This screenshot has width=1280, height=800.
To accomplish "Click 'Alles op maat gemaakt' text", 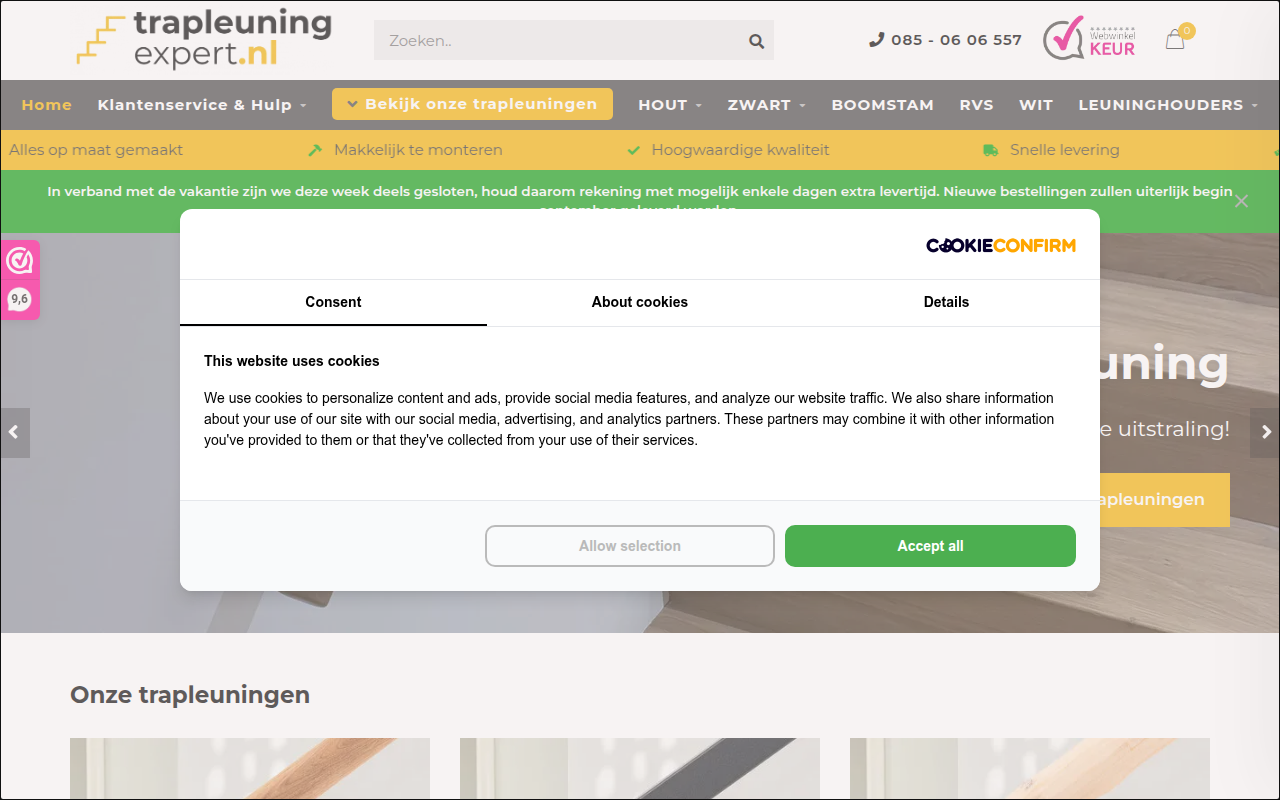I will coord(96,150).
